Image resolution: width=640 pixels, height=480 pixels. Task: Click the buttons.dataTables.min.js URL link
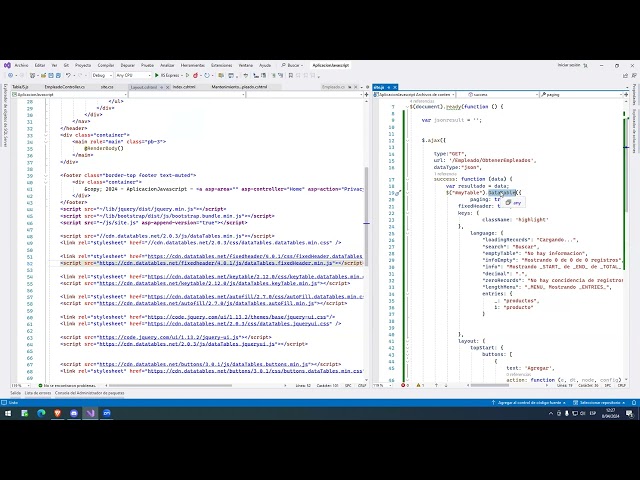204,364
